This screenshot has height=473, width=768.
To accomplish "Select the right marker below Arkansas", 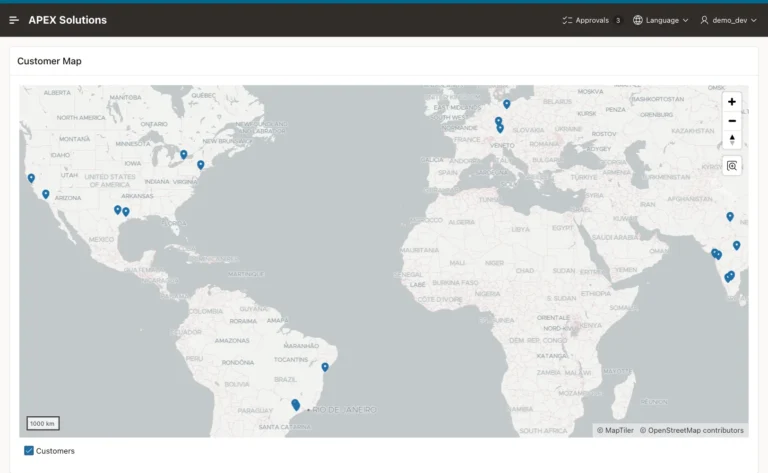I will click(x=126, y=212).
